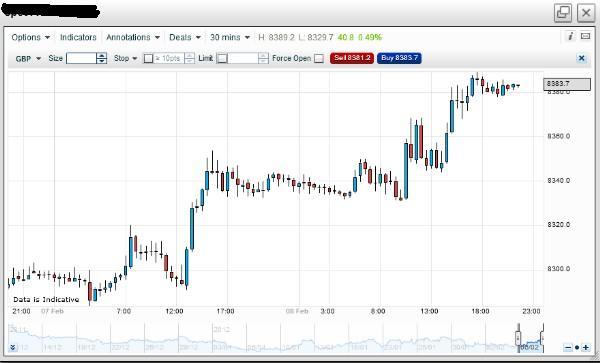Click the Limit value input field
This screenshot has height=363, width=600.
pos(243,59)
